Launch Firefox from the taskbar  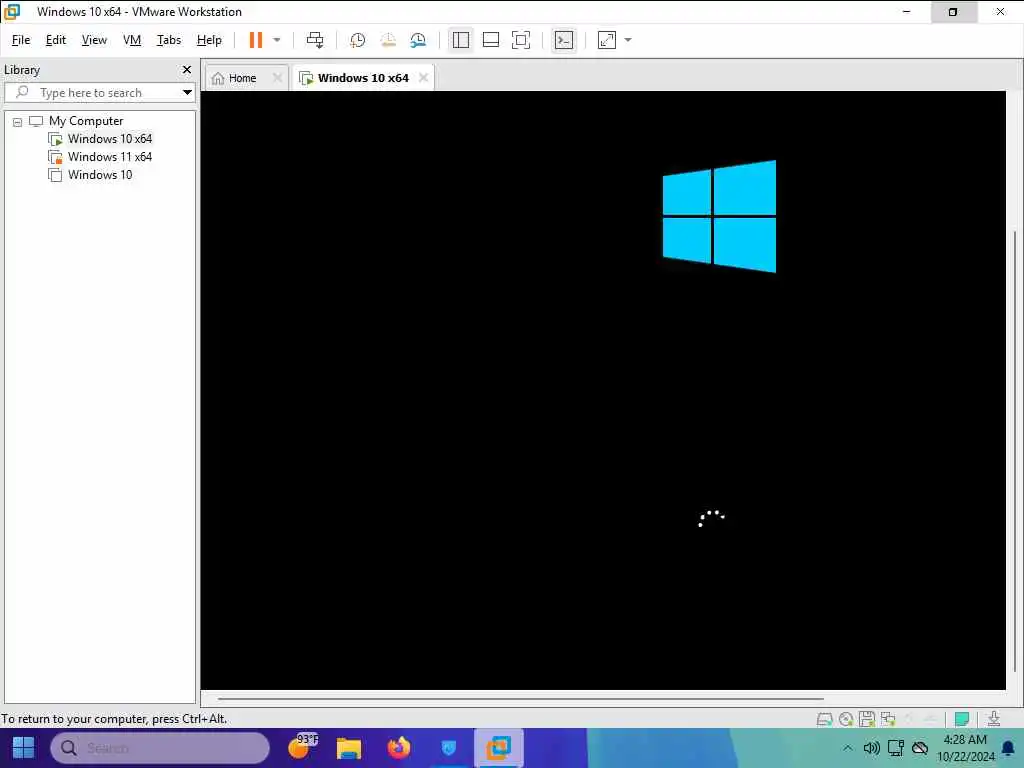398,748
